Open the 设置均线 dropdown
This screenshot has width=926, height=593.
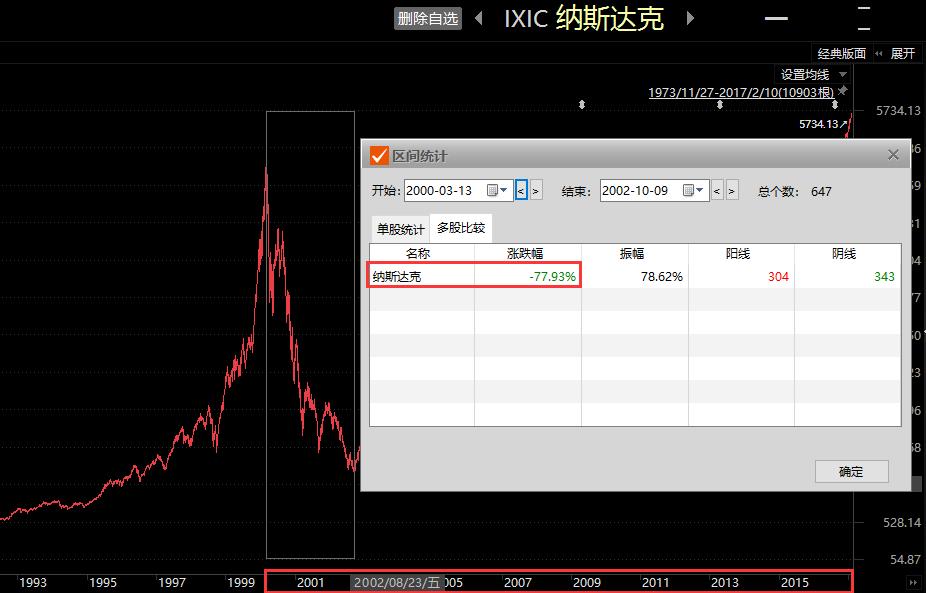814,74
